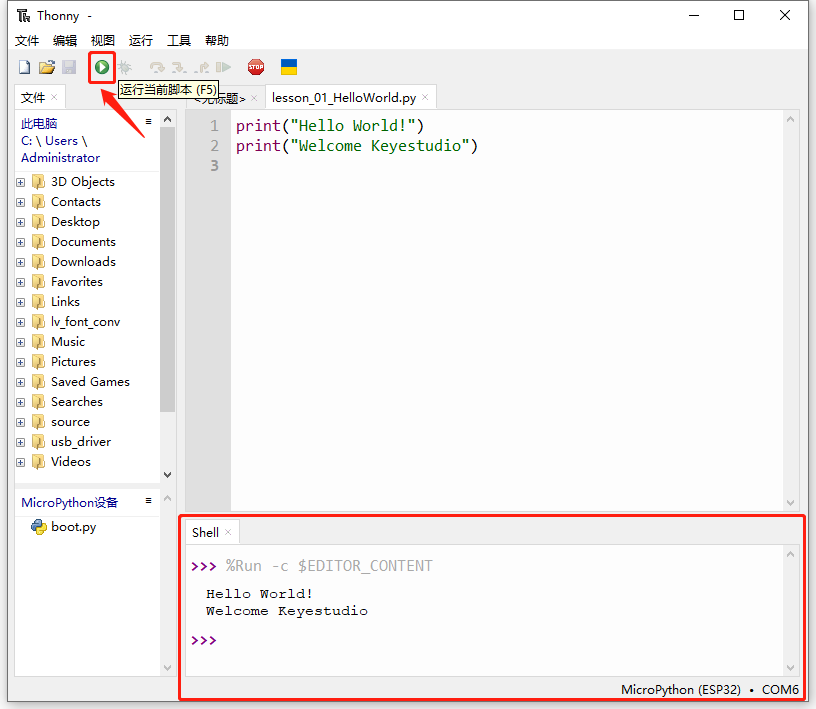This screenshot has width=816, height=709.
Task: Click the file tree scrollbar thumb
Action: click(167, 270)
